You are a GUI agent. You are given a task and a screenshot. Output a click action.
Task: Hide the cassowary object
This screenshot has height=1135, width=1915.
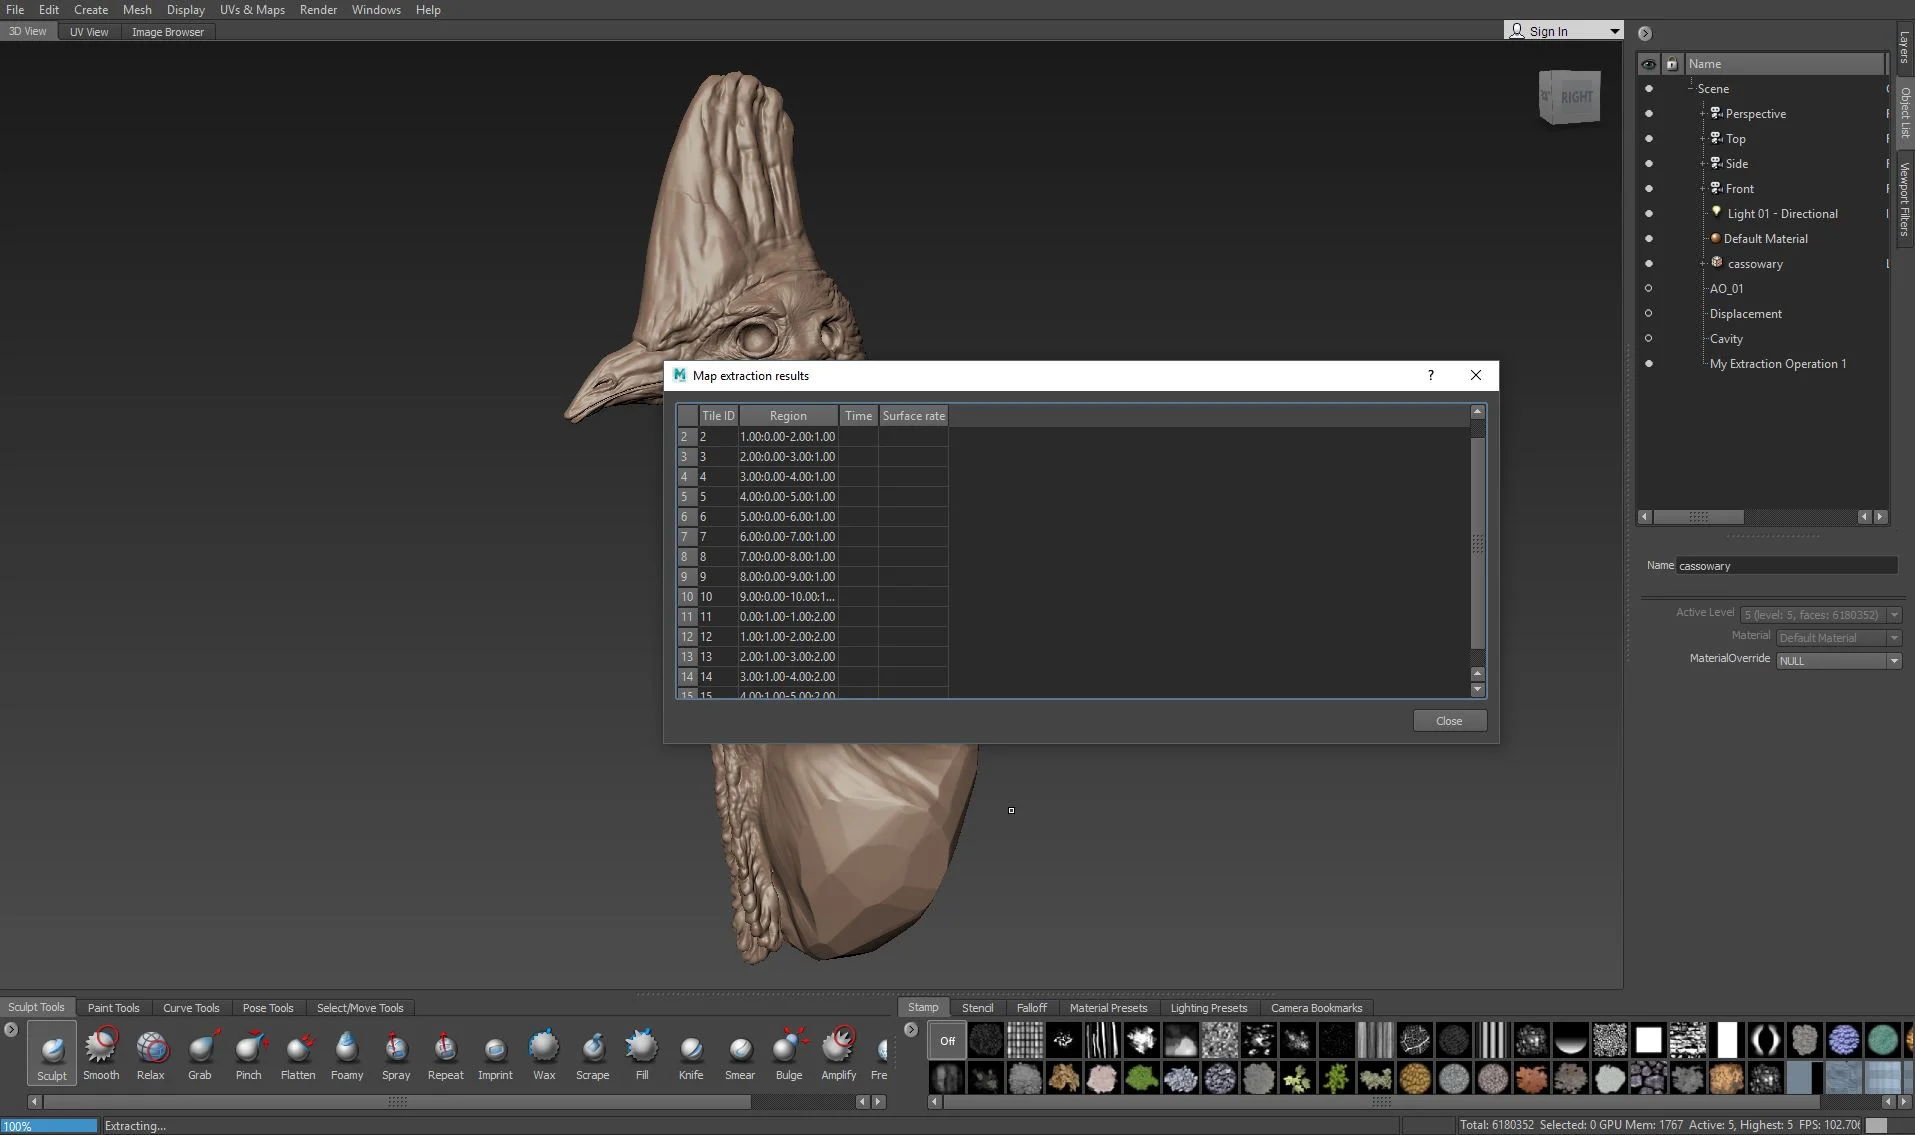coord(1649,263)
